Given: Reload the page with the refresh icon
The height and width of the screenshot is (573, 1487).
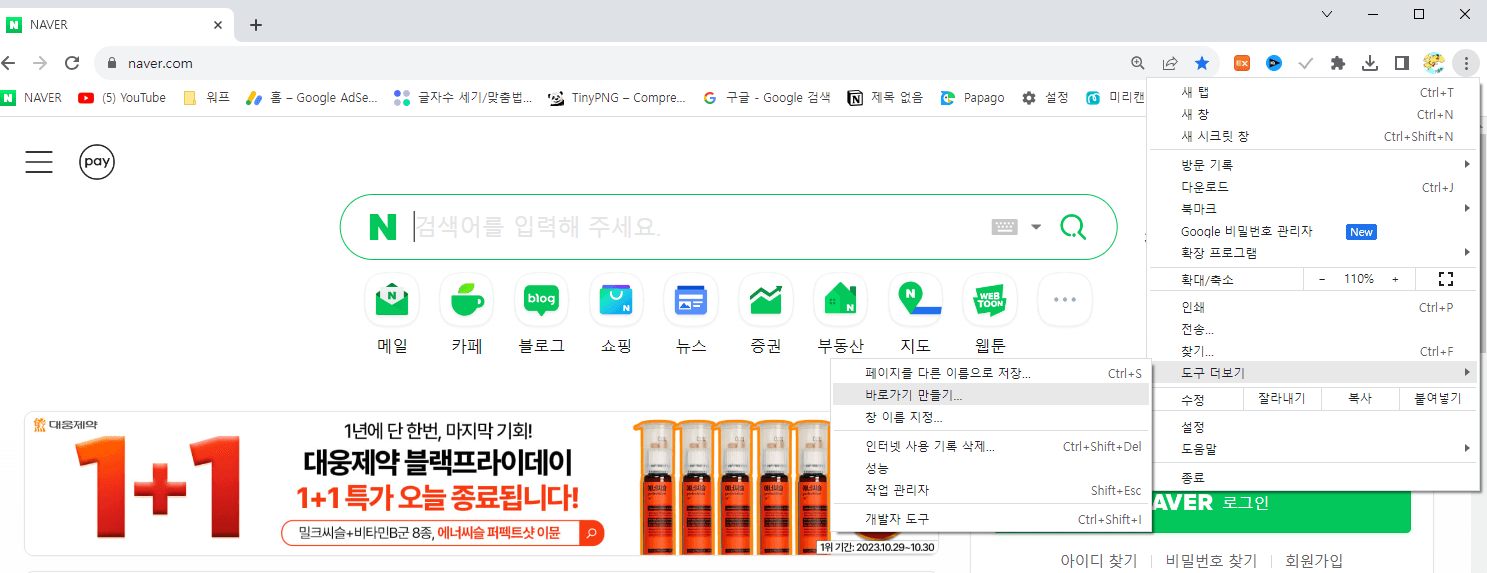Looking at the screenshot, I should (72, 63).
